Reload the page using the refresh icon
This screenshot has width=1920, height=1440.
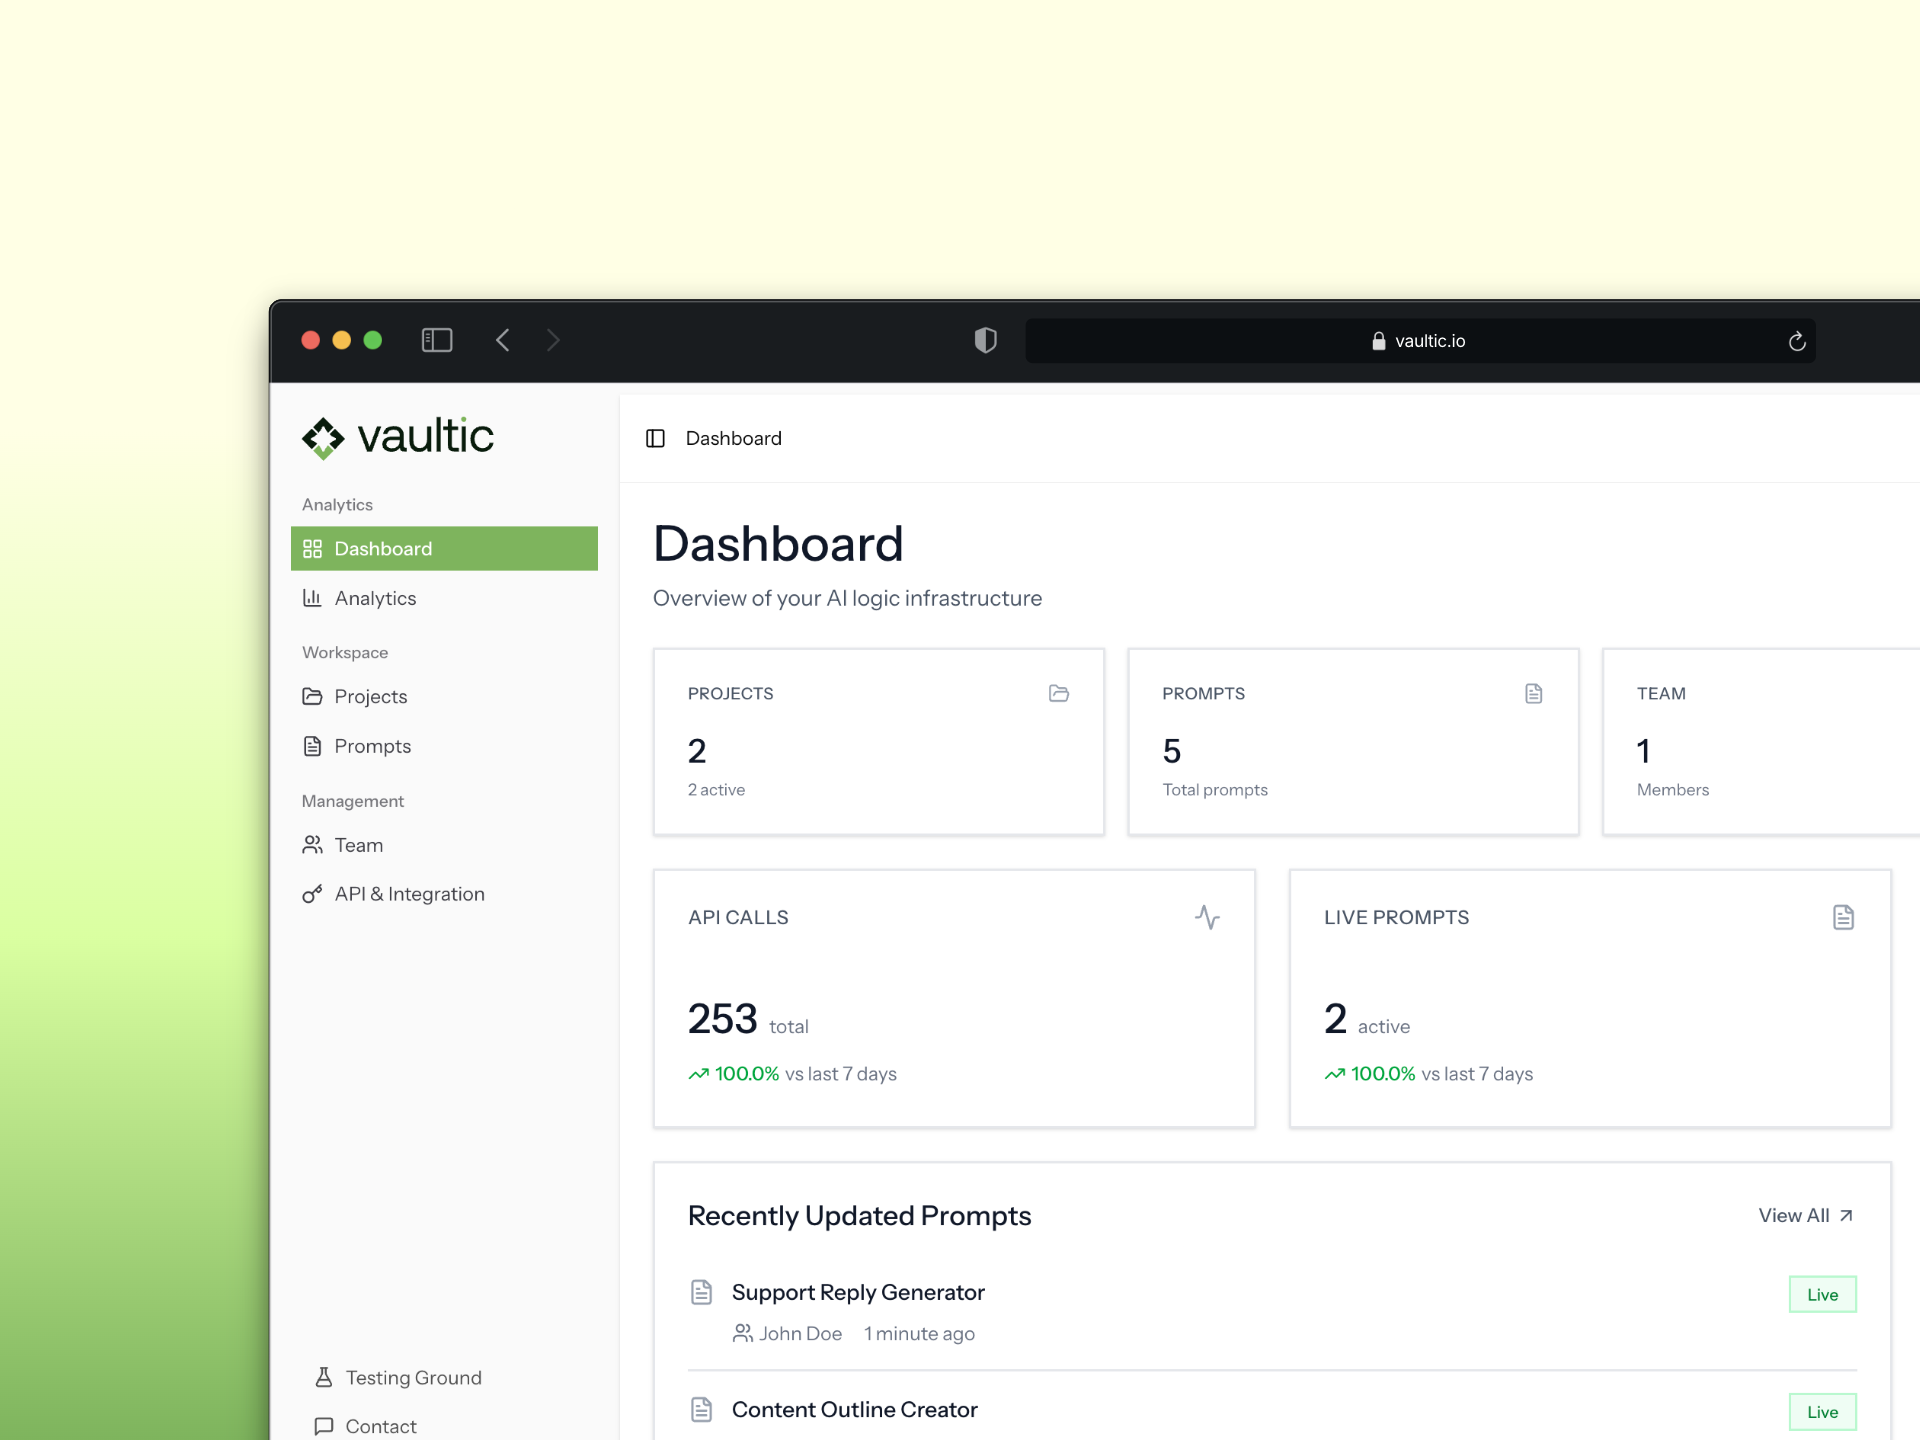pyautogui.click(x=1797, y=340)
